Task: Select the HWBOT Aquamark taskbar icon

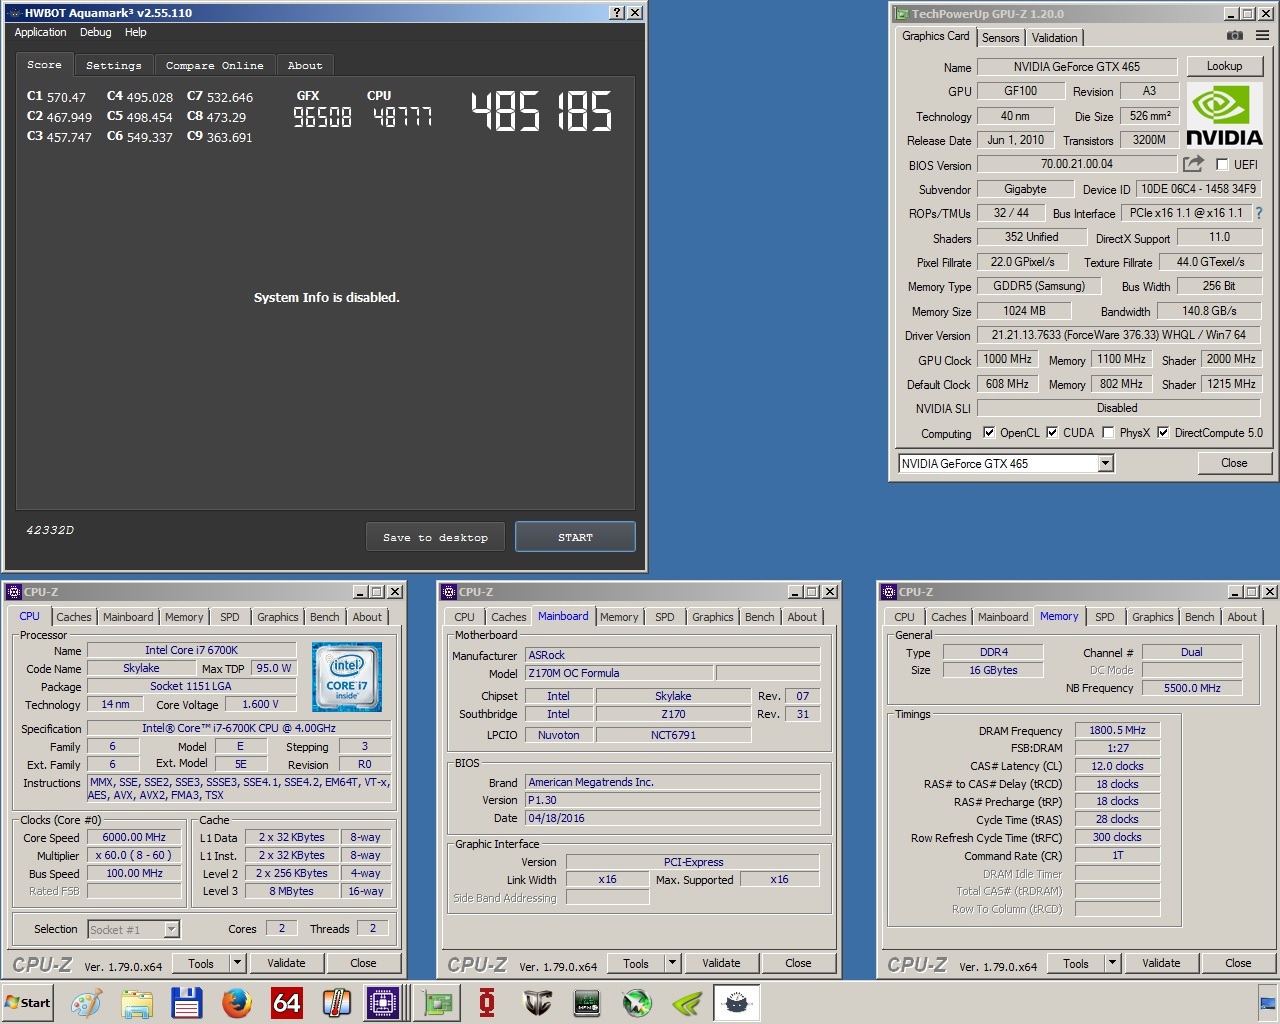Action: (737, 1003)
